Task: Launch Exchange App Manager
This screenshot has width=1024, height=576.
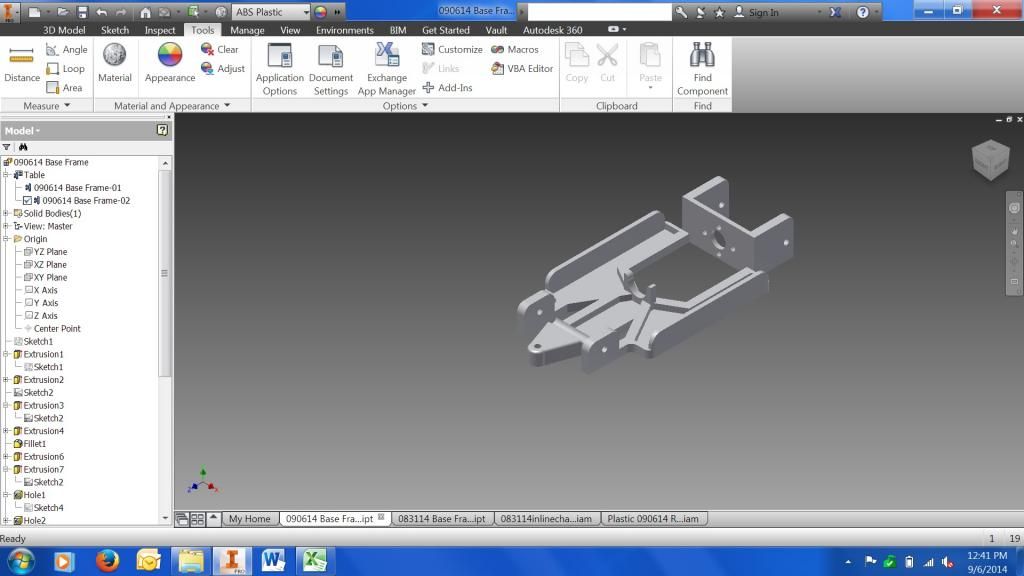Action: (387, 70)
